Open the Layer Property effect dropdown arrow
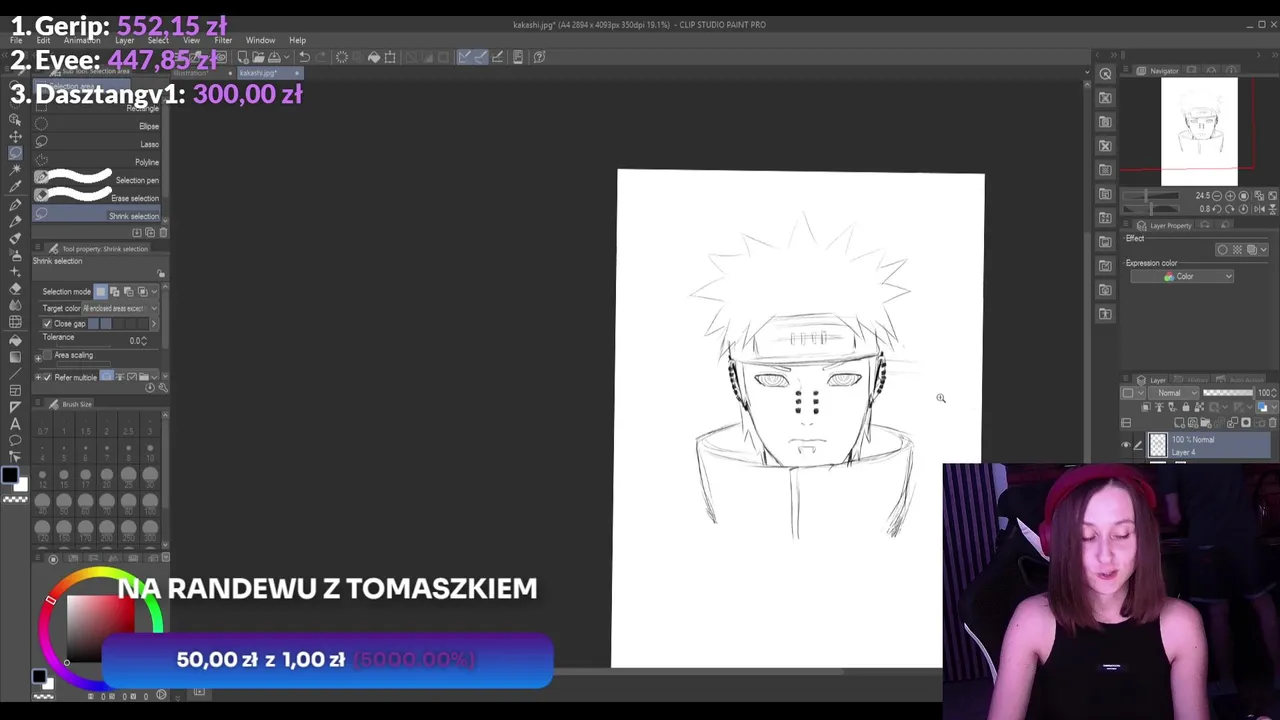Image resolution: width=1280 pixels, height=720 pixels. coord(1263,250)
